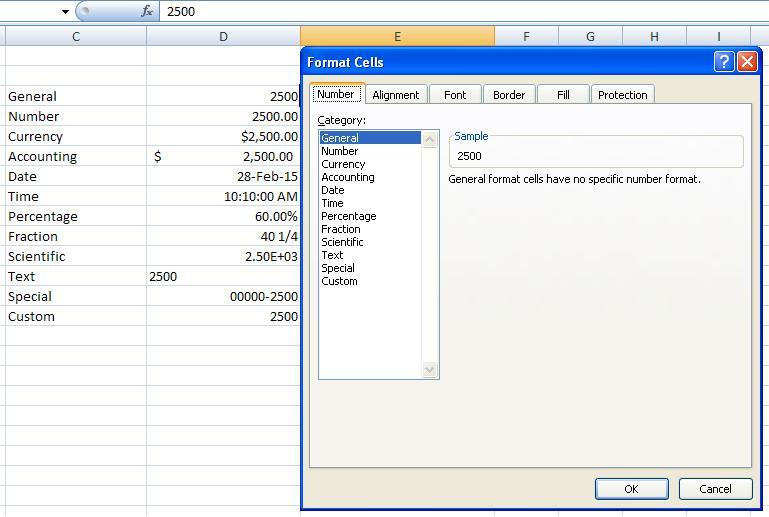Choose Currency in the Category list
Screen dimensions: 769x517
[x=343, y=164]
